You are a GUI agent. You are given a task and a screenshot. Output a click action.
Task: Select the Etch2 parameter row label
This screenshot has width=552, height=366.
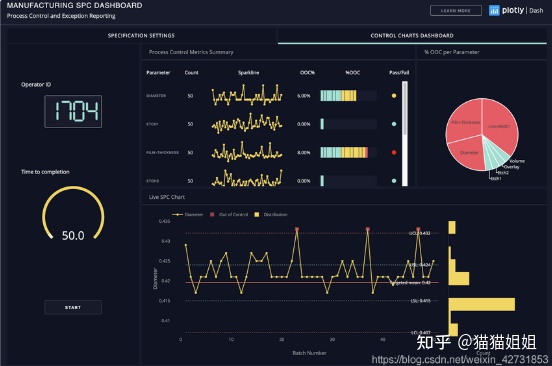[x=152, y=181]
